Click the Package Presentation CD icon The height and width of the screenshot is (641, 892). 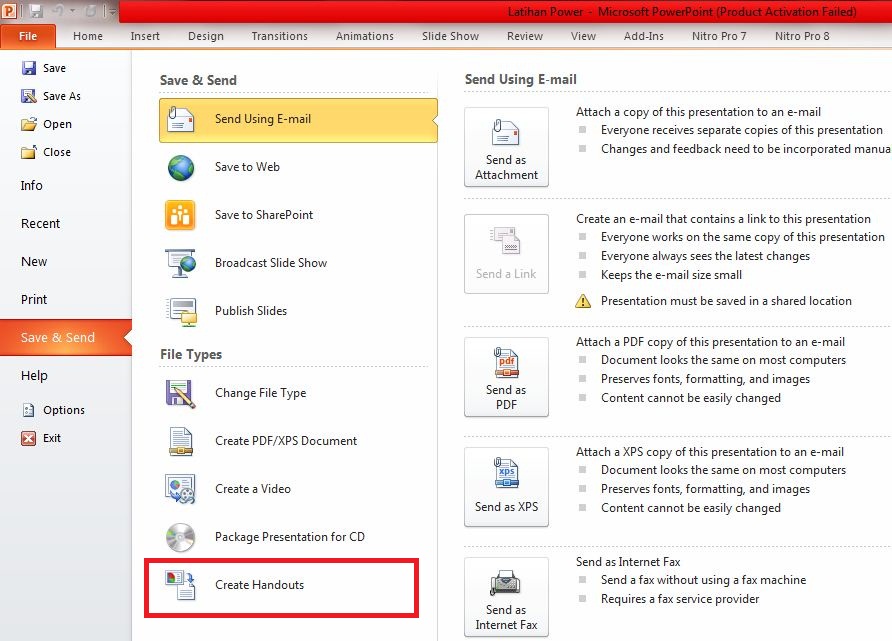[180, 537]
